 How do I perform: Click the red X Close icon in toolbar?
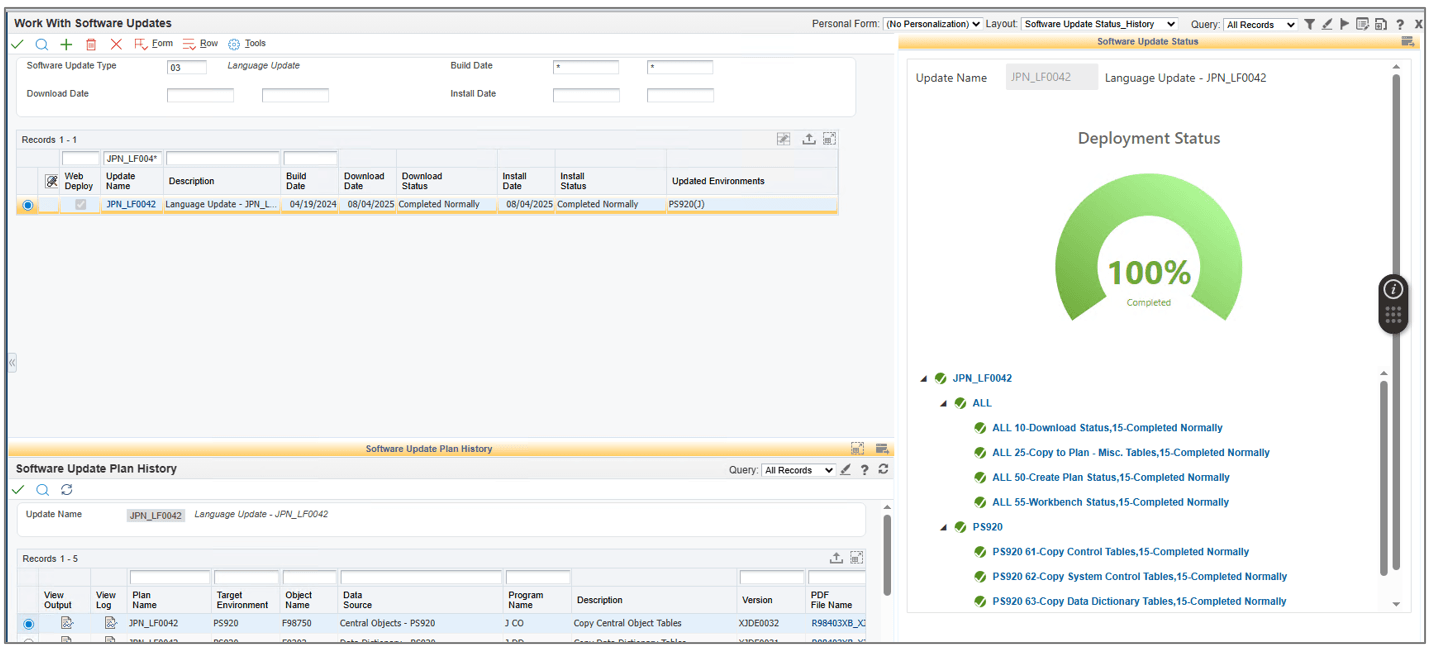116,44
